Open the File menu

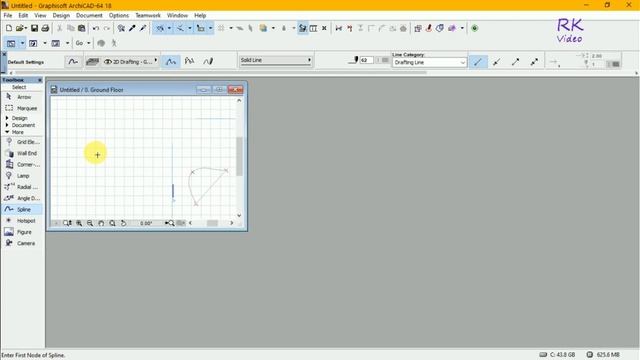click(8, 16)
